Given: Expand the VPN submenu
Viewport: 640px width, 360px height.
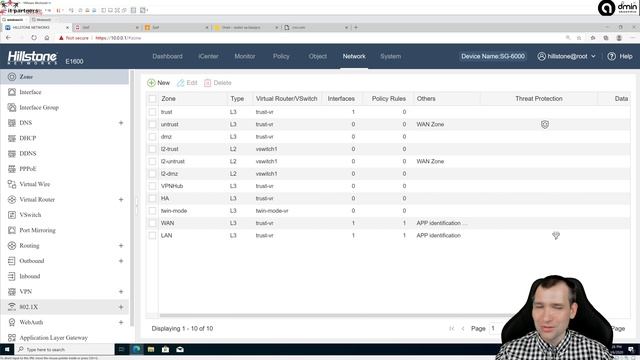Looking at the screenshot, I should tap(121, 291).
